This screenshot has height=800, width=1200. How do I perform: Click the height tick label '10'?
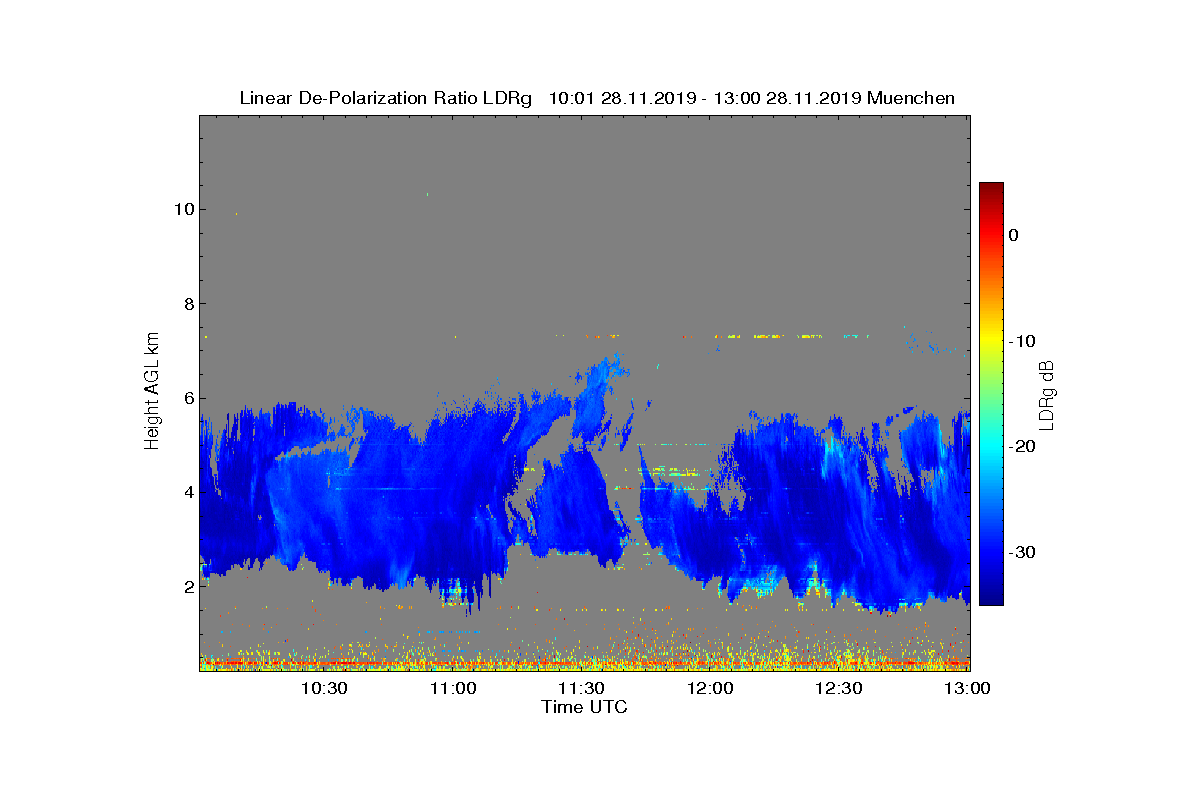click(182, 209)
